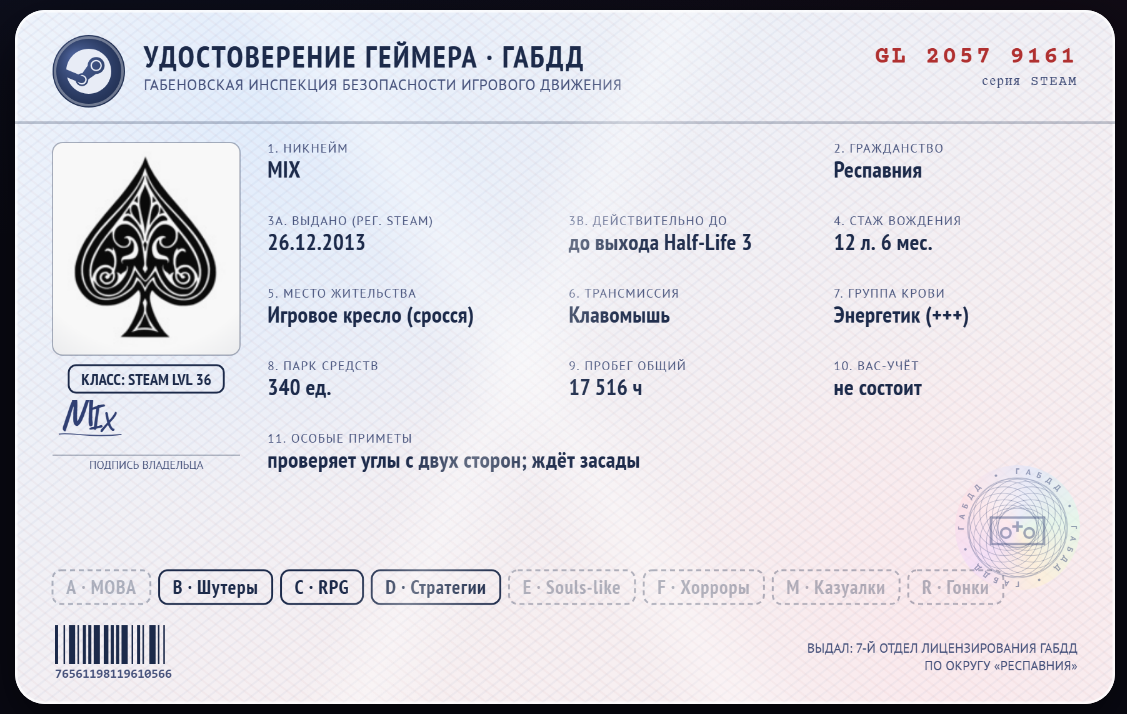Click license number "GL 2057 9161"
This screenshot has width=1127, height=714.
coord(975,55)
